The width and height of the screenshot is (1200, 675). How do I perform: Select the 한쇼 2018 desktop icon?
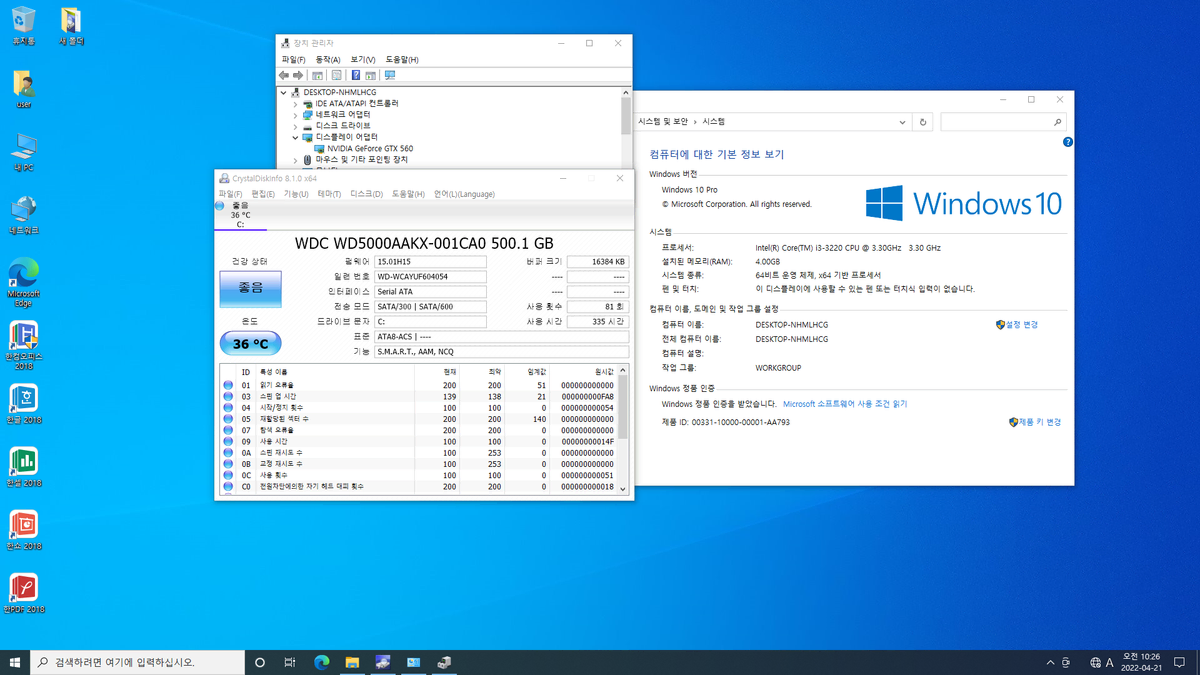pos(23,530)
